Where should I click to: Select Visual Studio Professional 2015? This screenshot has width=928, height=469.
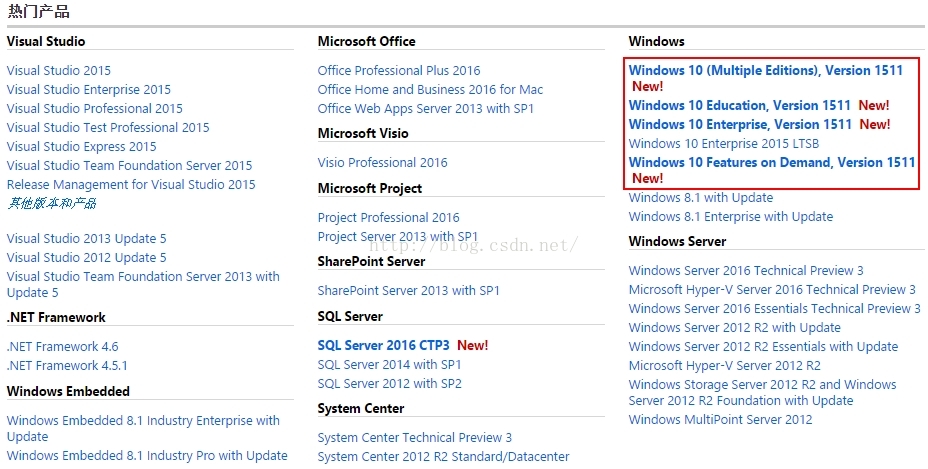point(95,108)
